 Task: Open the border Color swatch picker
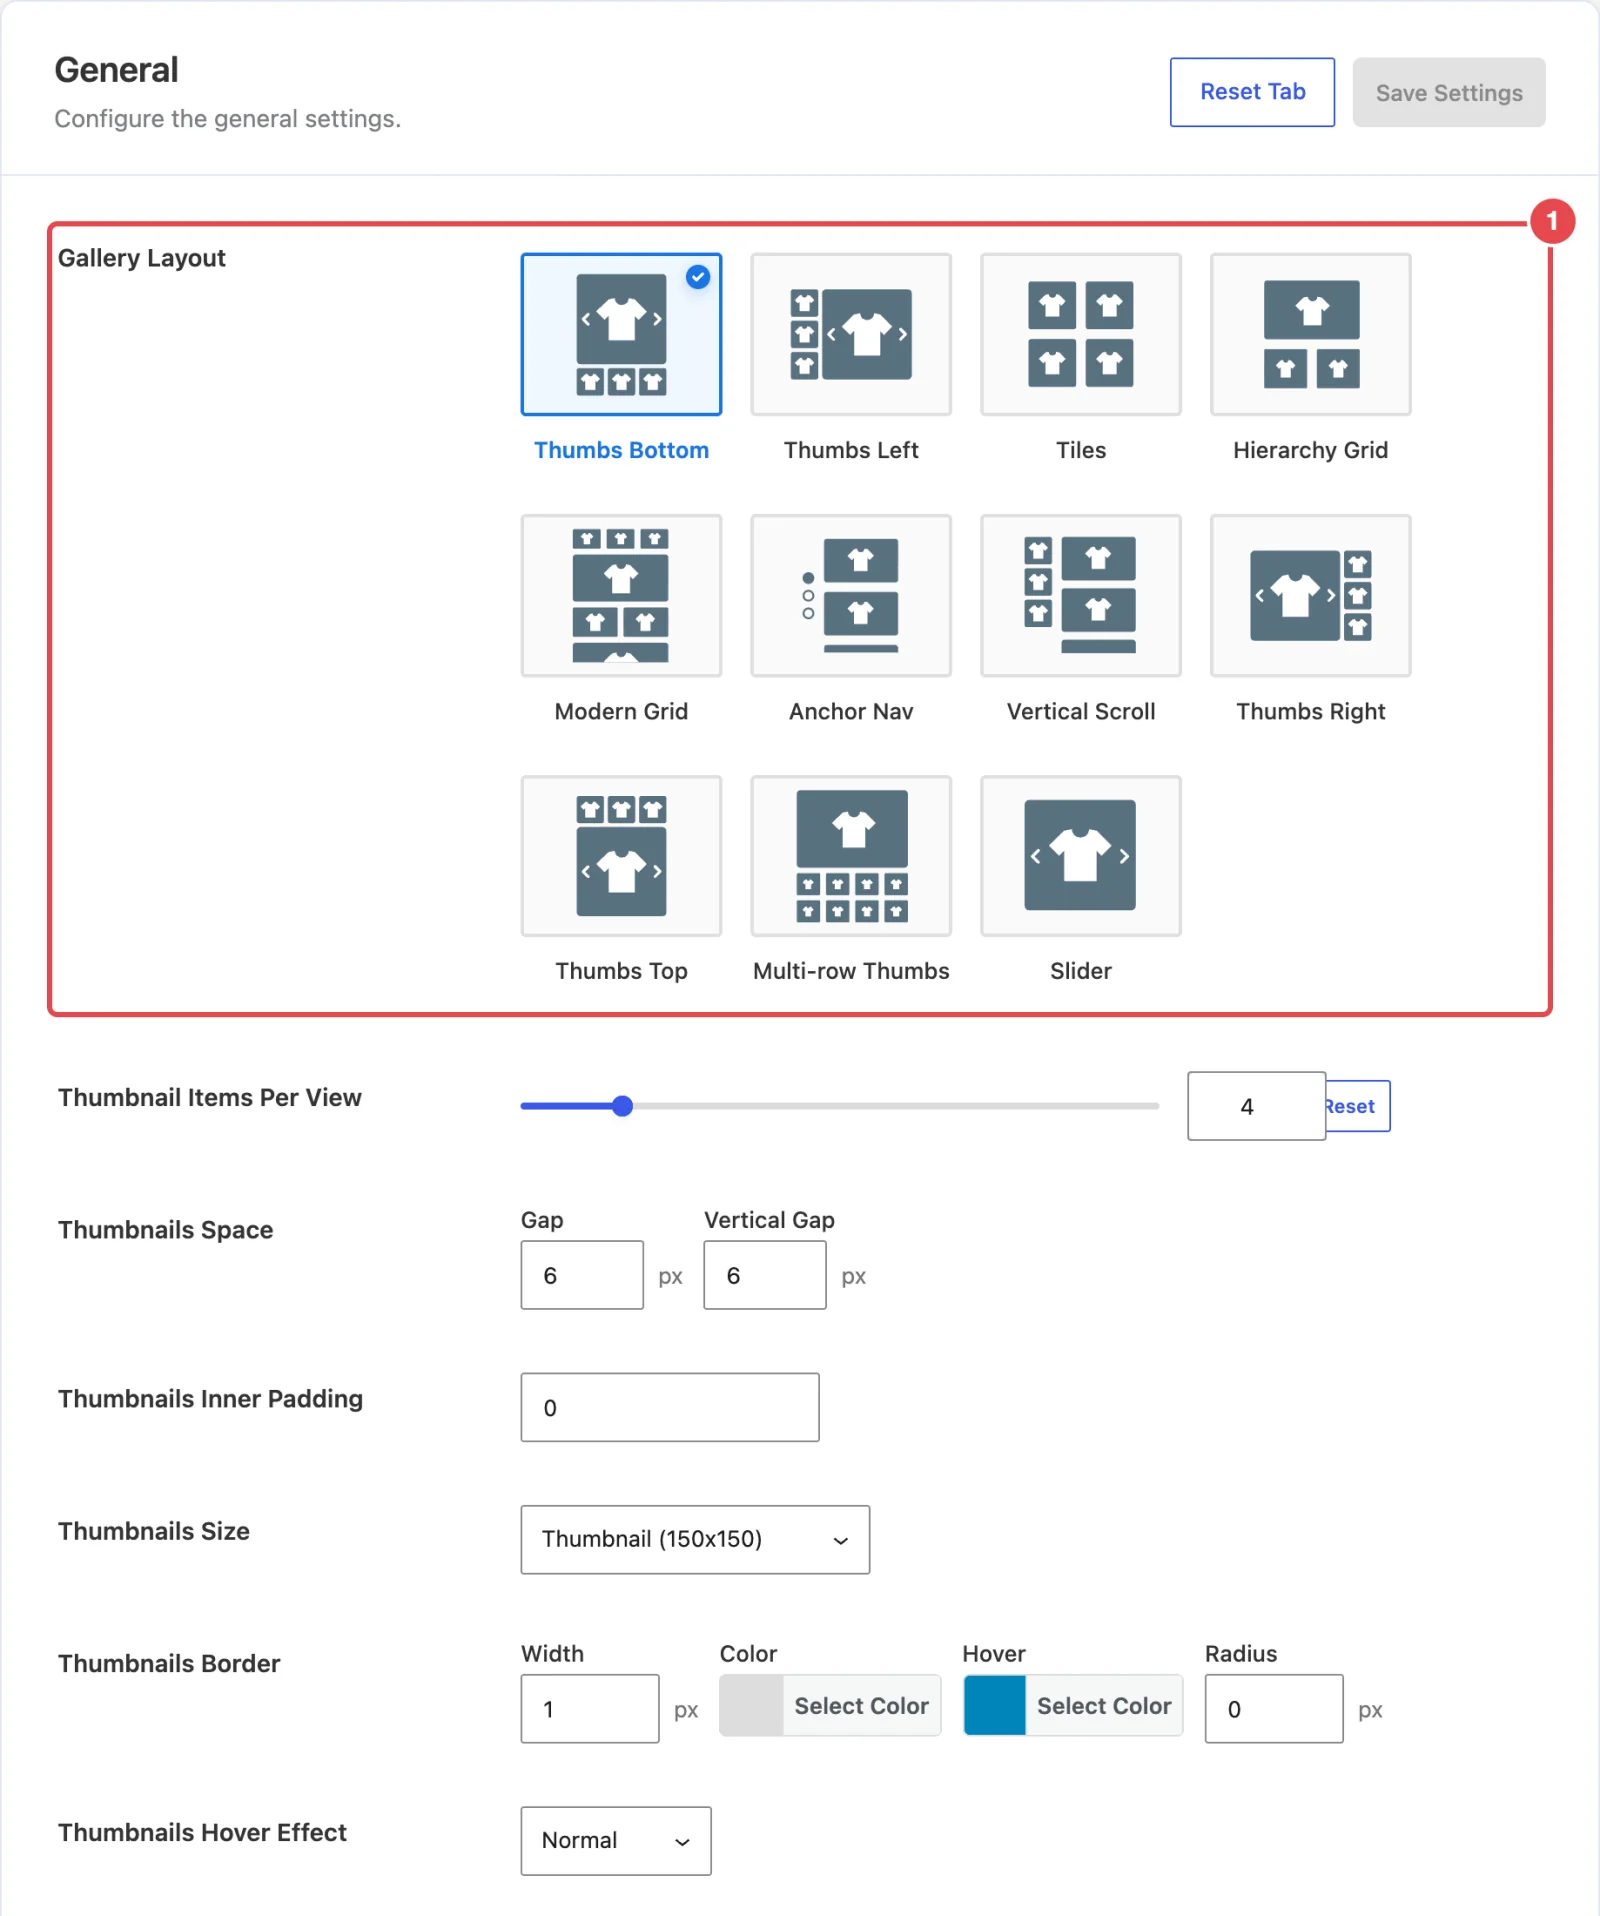tap(830, 1706)
